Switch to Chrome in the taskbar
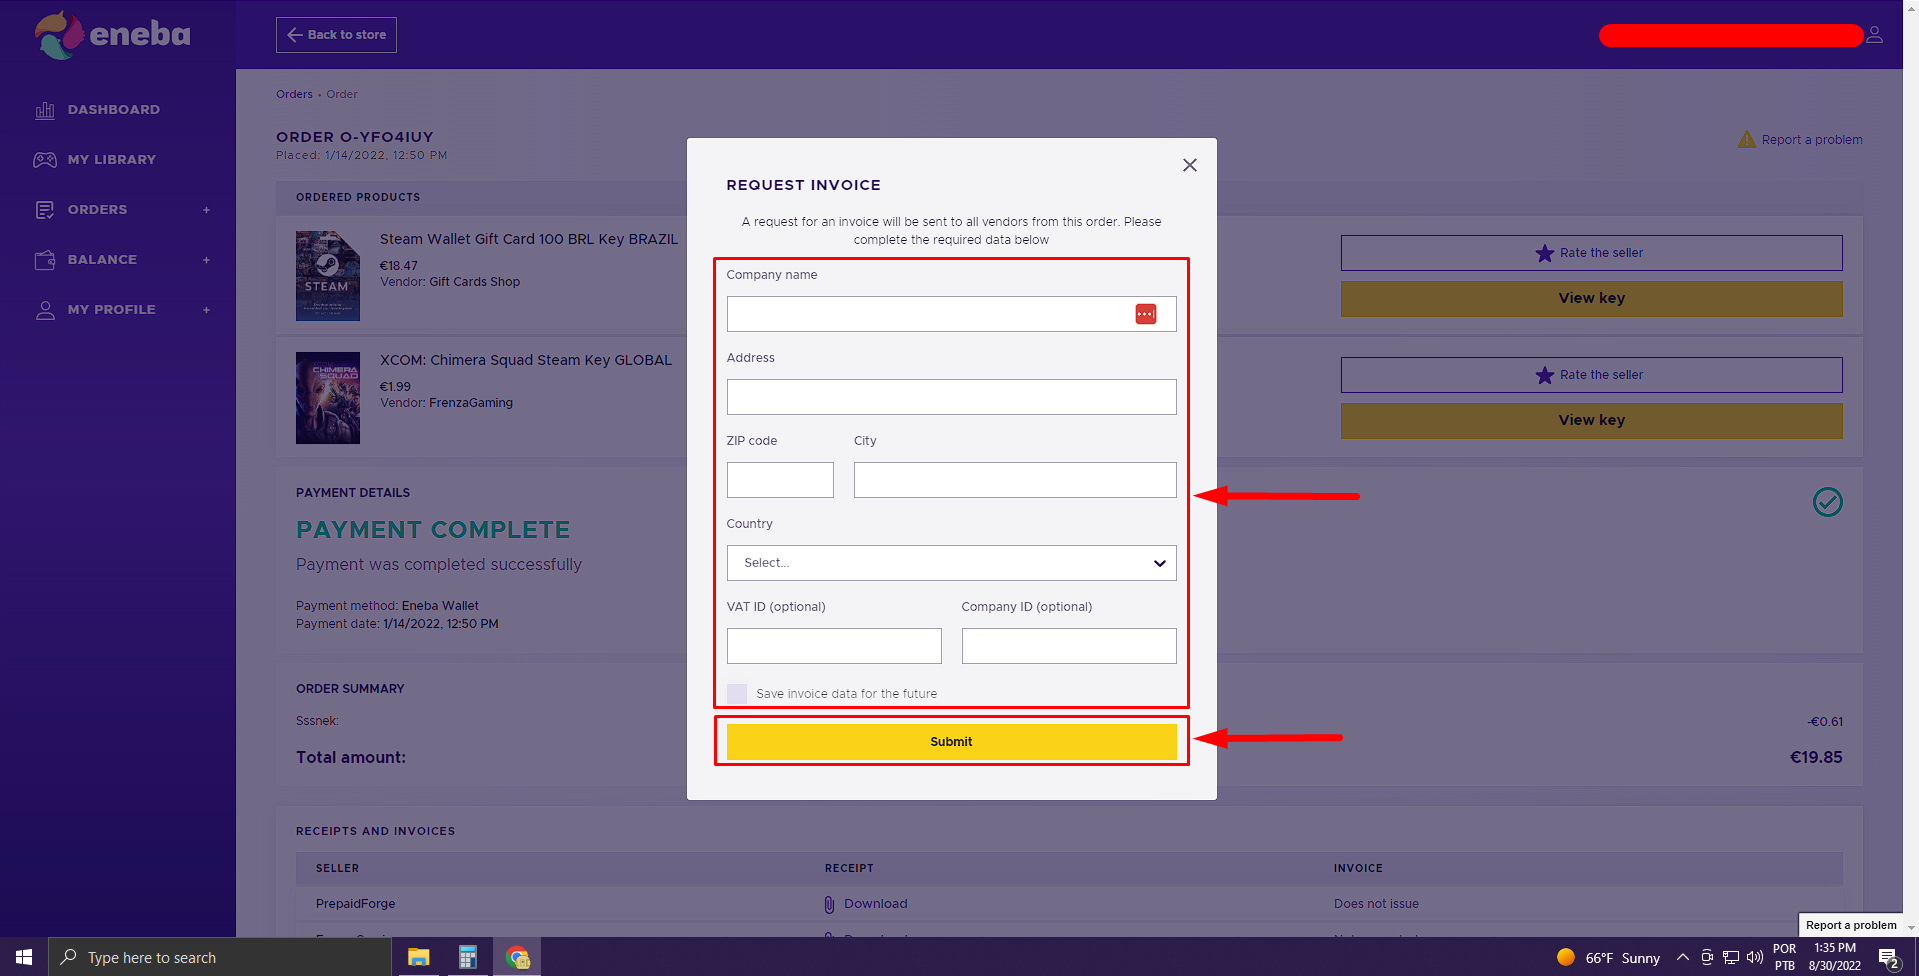Viewport: 1919px width, 976px height. (517, 957)
